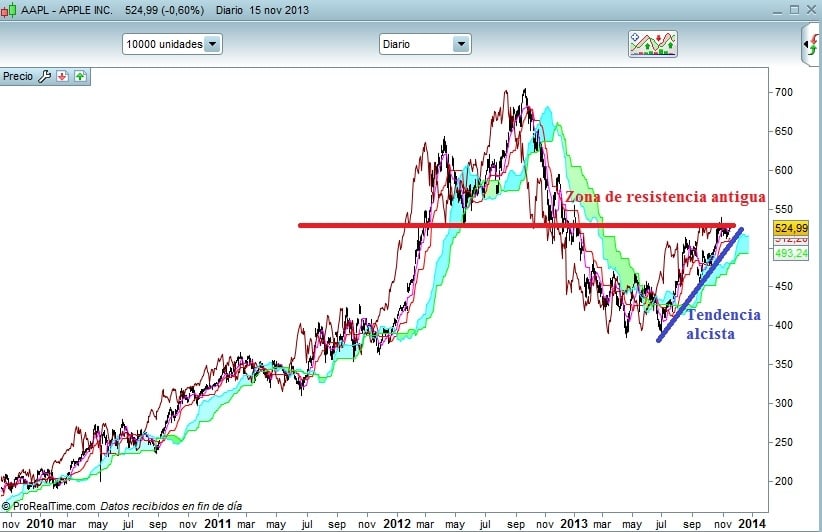
Task: Click the 'Precio' panel label
Action: (18, 77)
